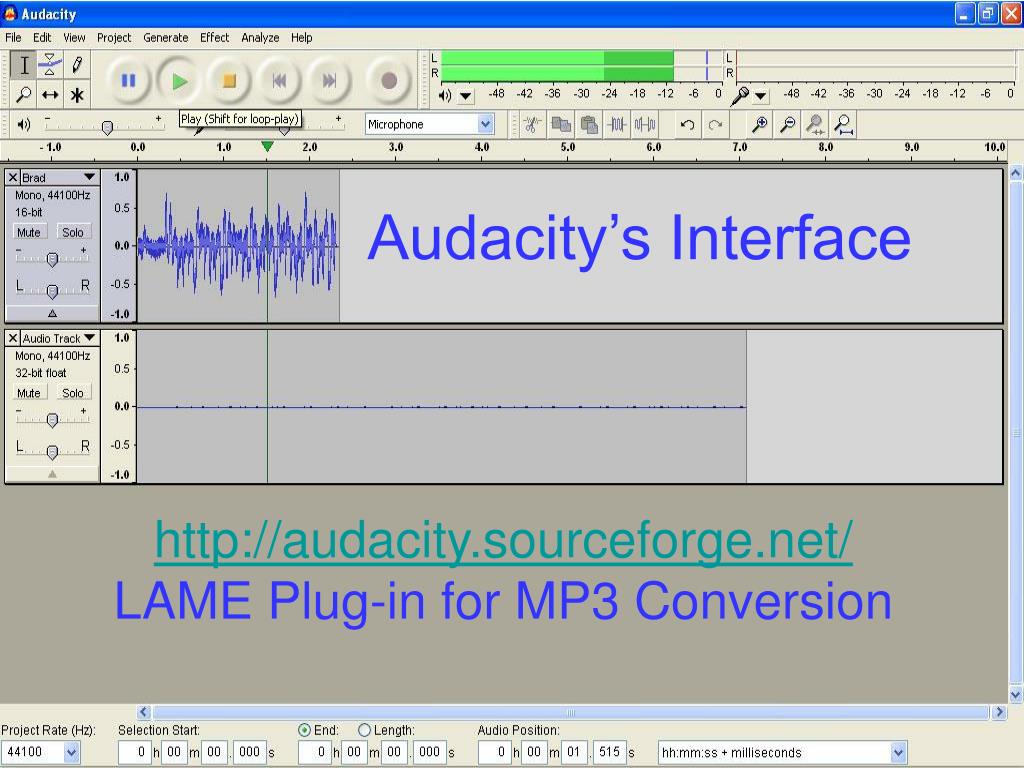
Task: Click the Brad track gain slider
Action: tap(52, 259)
